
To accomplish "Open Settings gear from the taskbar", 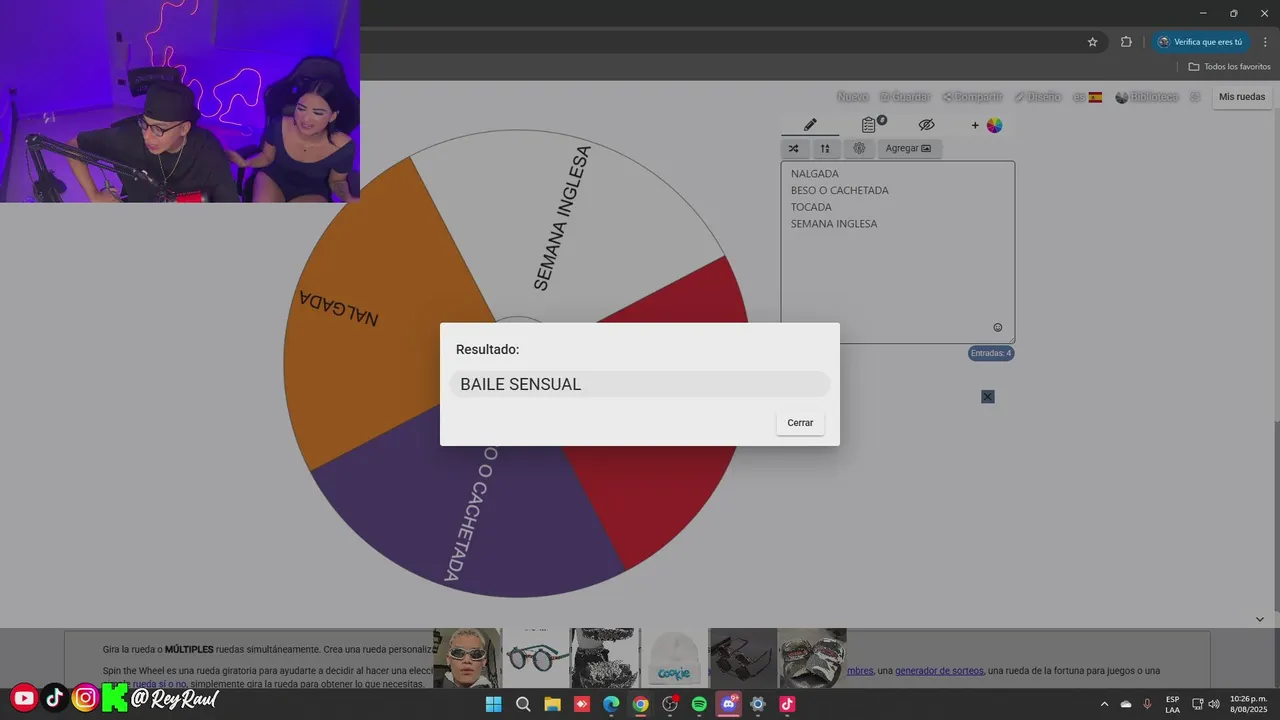I will tap(758, 704).
